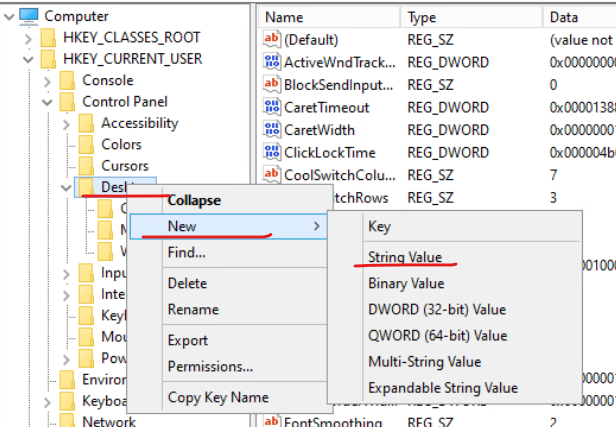Open the New submenu arrow
The image size is (616, 427).
pyautogui.click(x=317, y=226)
